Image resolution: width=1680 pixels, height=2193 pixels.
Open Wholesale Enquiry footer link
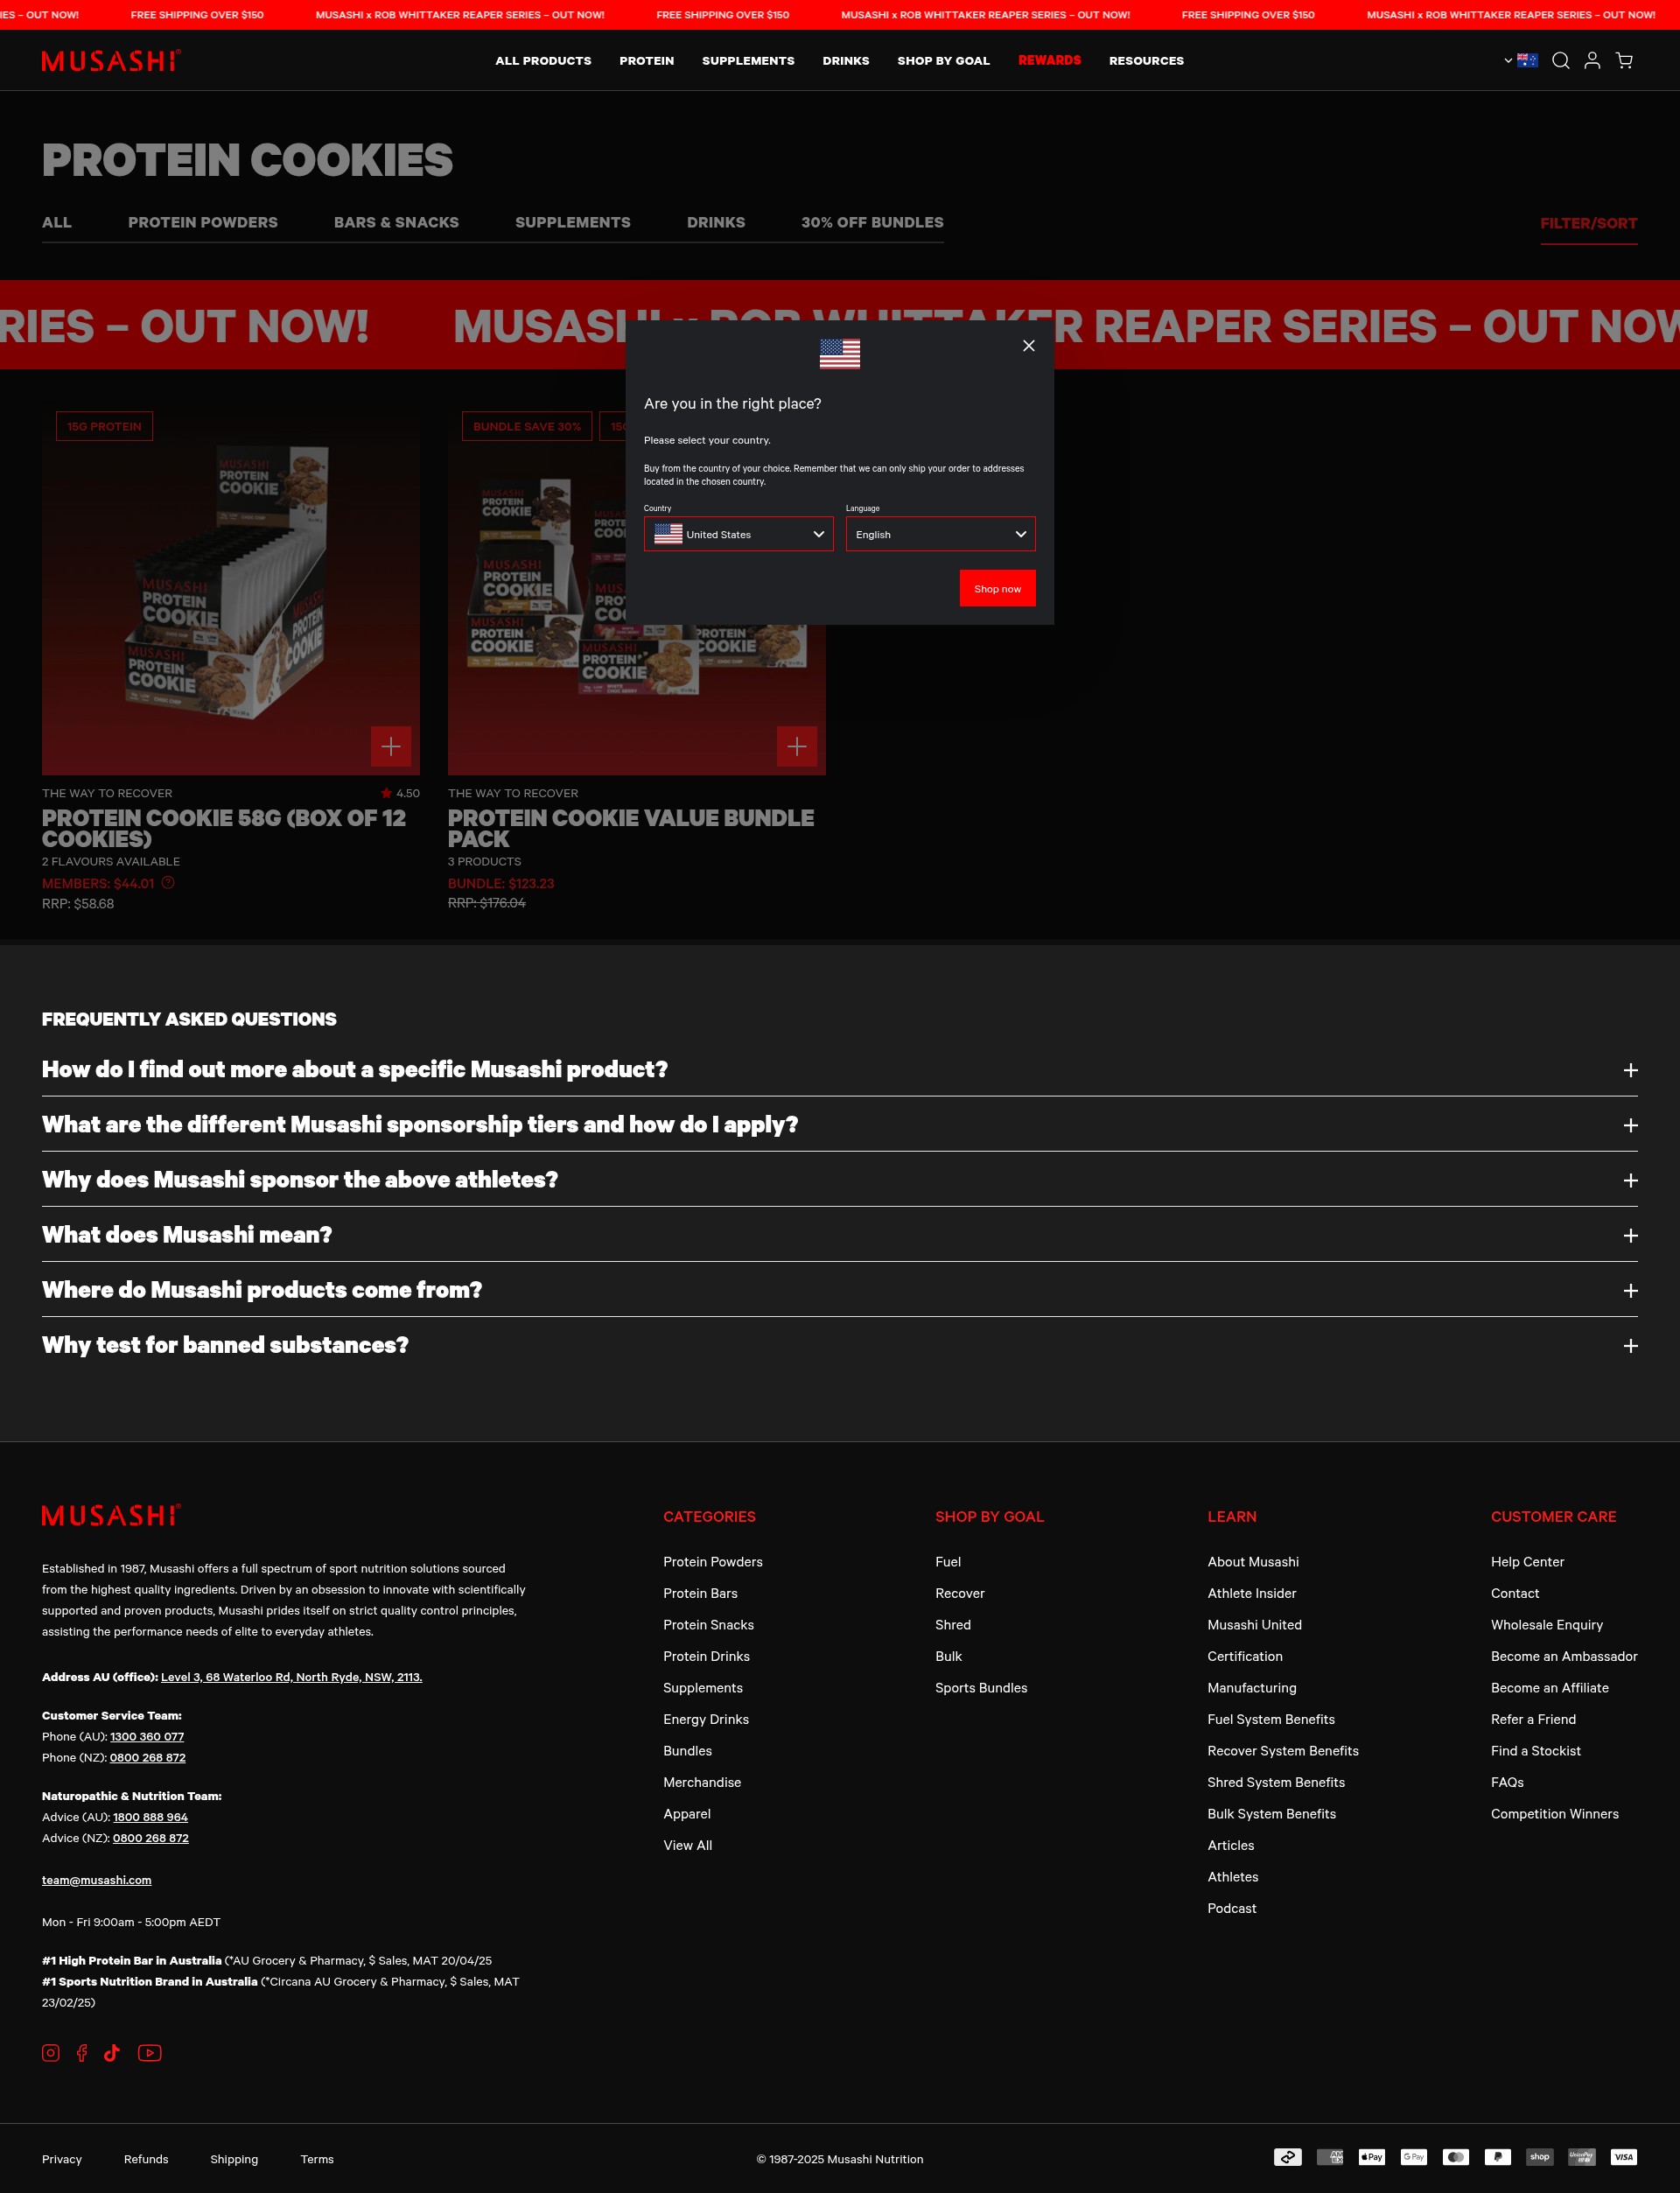1546,1624
